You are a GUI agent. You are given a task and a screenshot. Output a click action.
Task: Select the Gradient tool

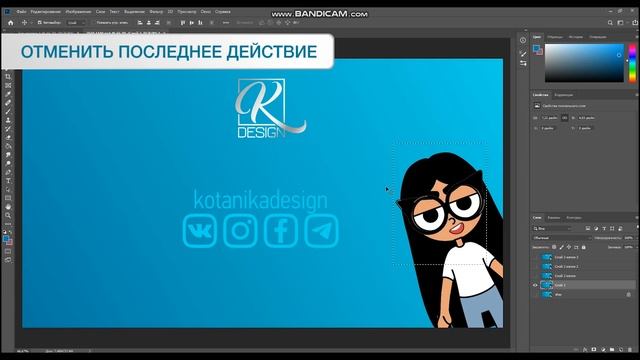pyautogui.click(x=8, y=146)
